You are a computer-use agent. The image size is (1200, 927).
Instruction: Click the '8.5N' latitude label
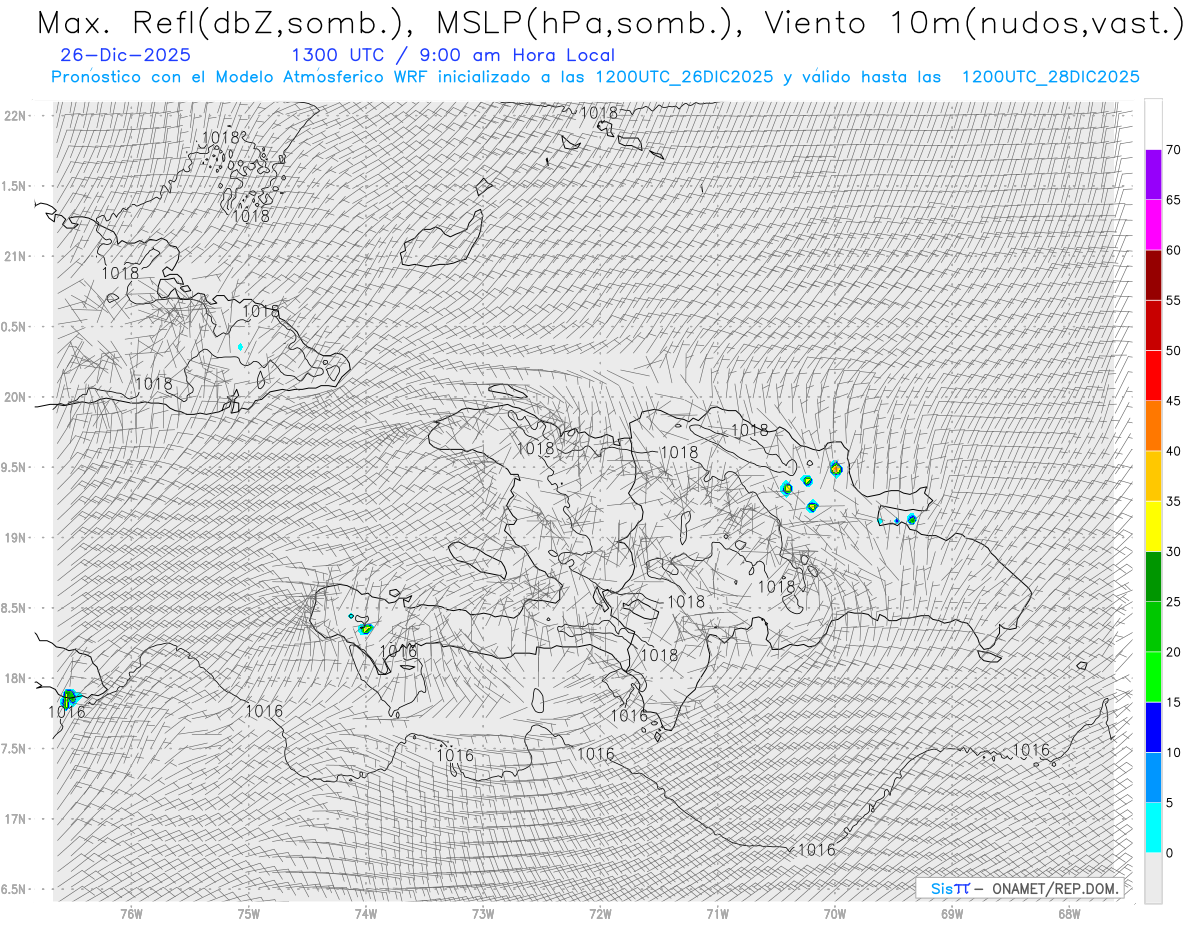click(x=15, y=608)
